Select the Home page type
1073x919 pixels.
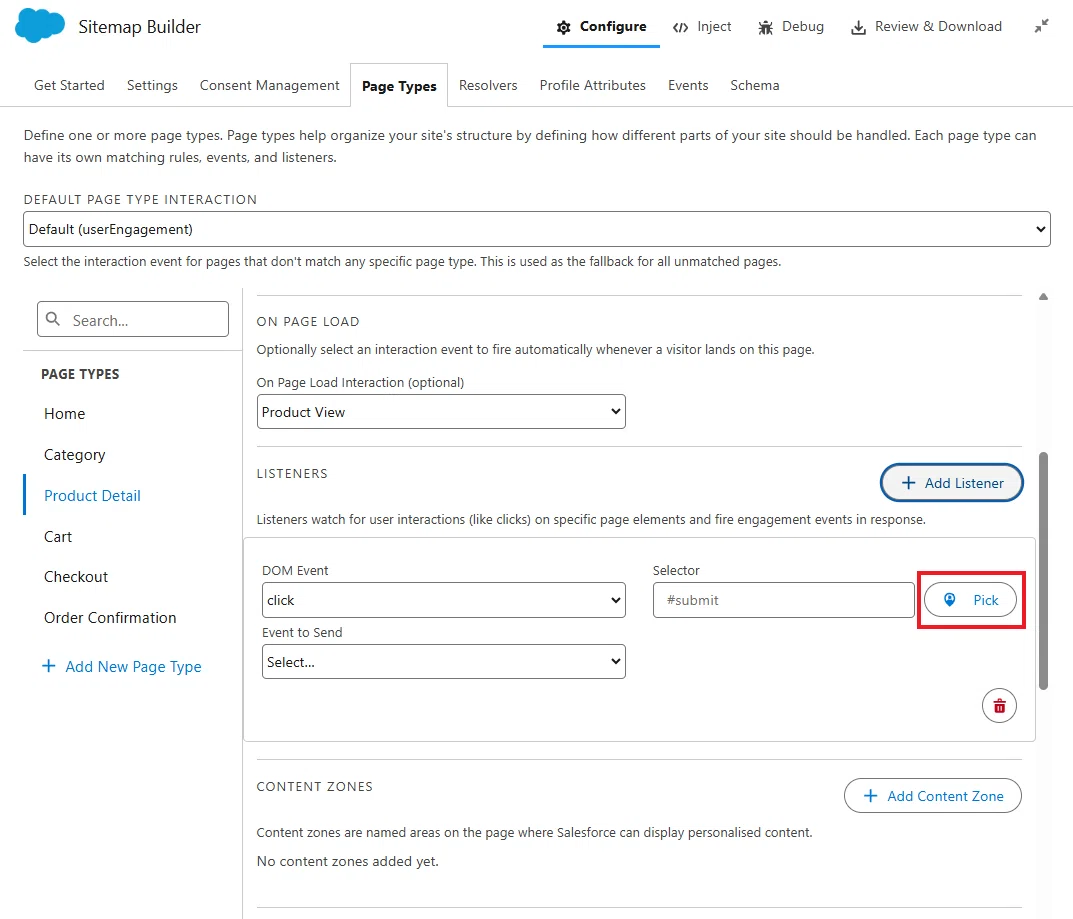pyautogui.click(x=65, y=414)
